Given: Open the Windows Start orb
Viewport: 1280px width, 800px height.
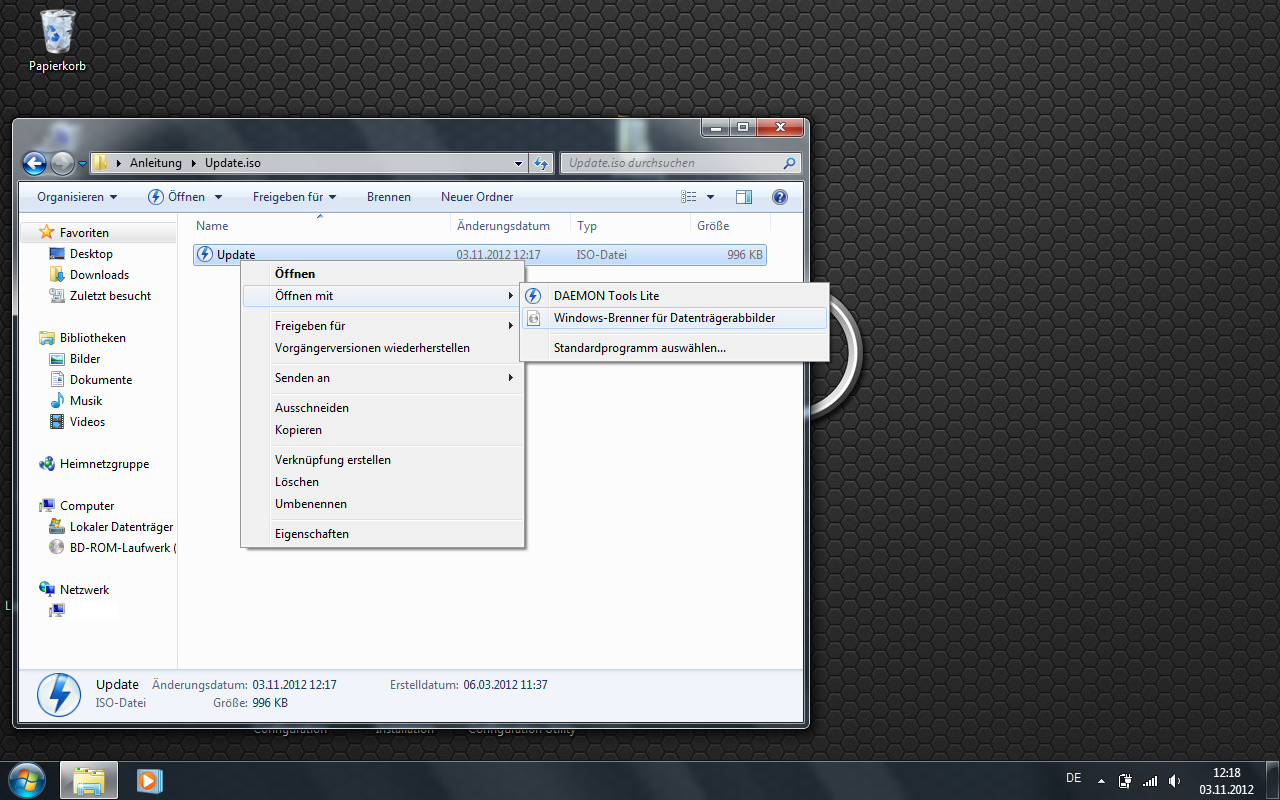Looking at the screenshot, I should (26, 780).
